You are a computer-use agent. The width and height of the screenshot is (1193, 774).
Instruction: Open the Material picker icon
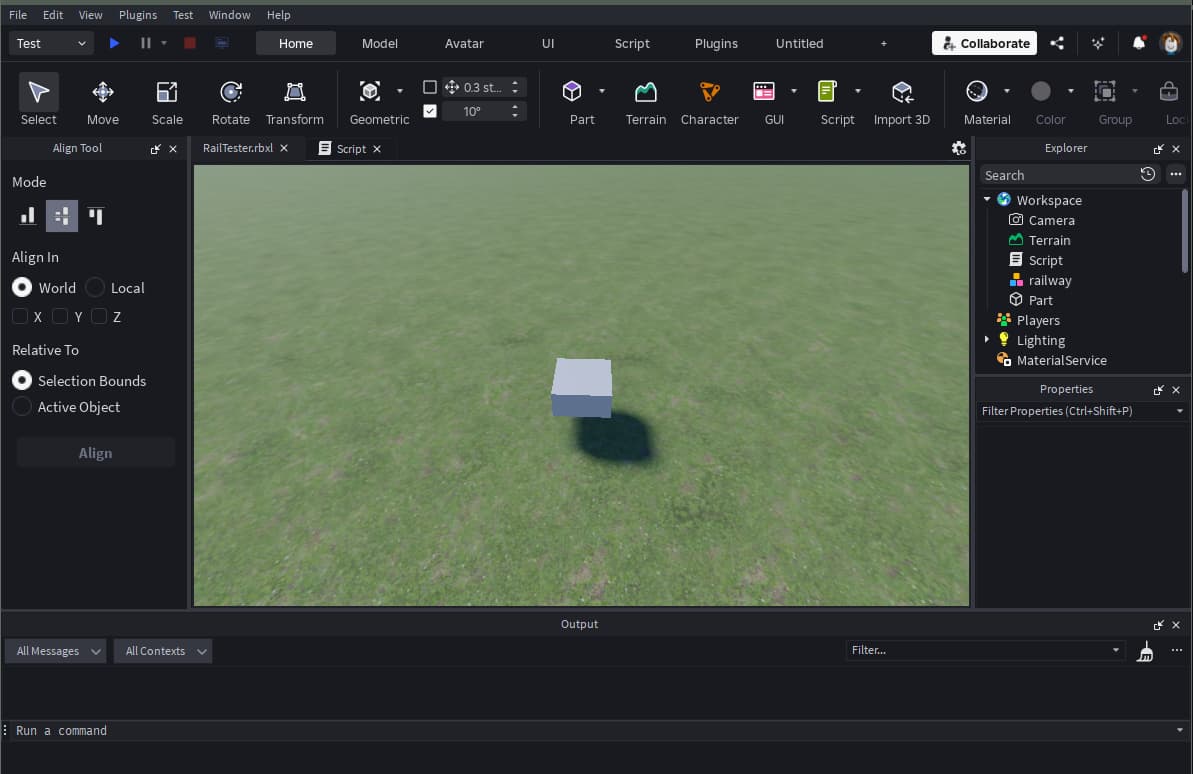coord(977,91)
